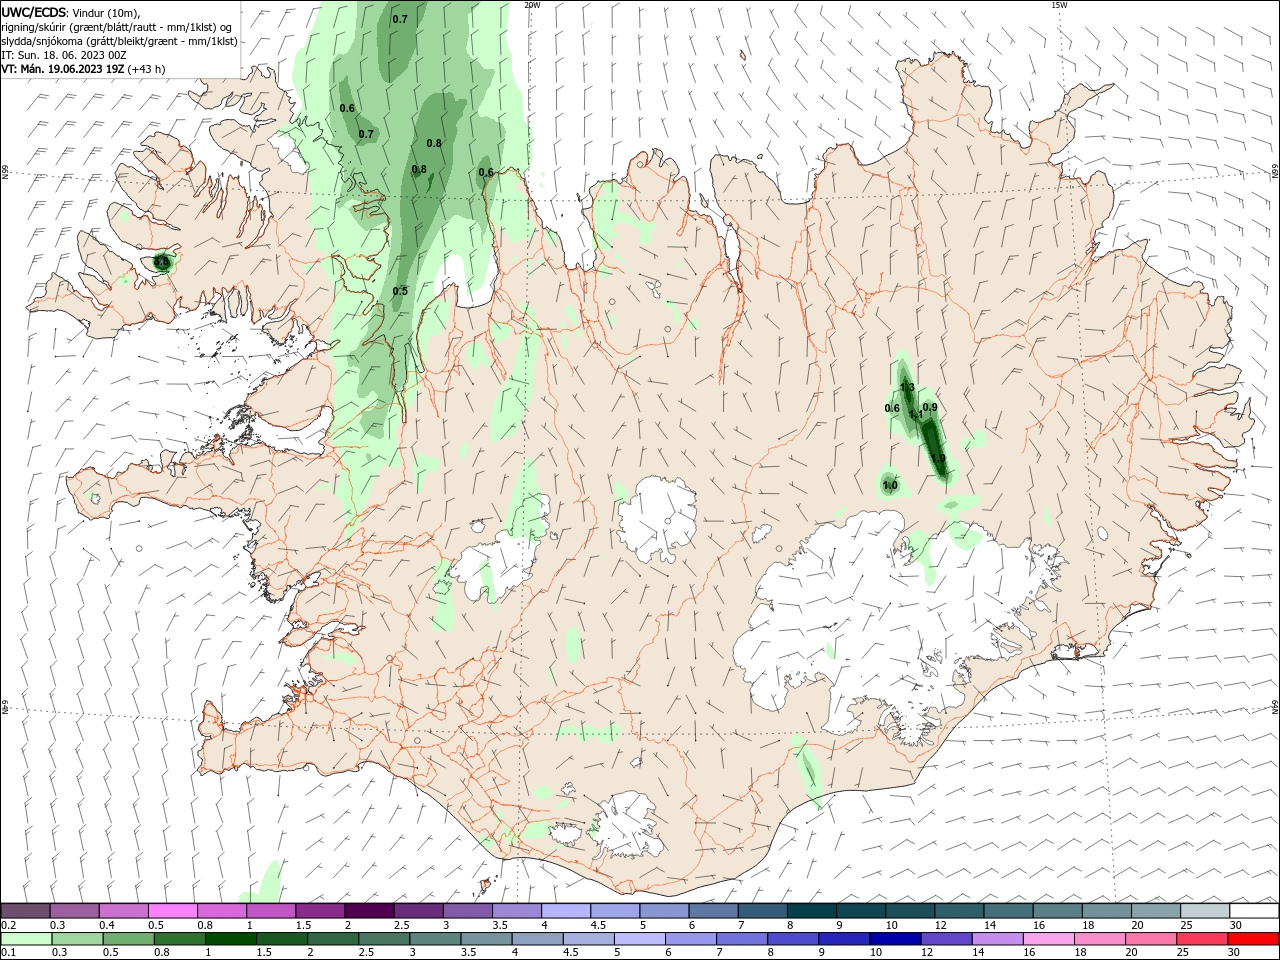The height and width of the screenshot is (960, 1280).
Task: Pick the magenta-purple 1.5 snow legend swatch
Action: (x=320, y=910)
